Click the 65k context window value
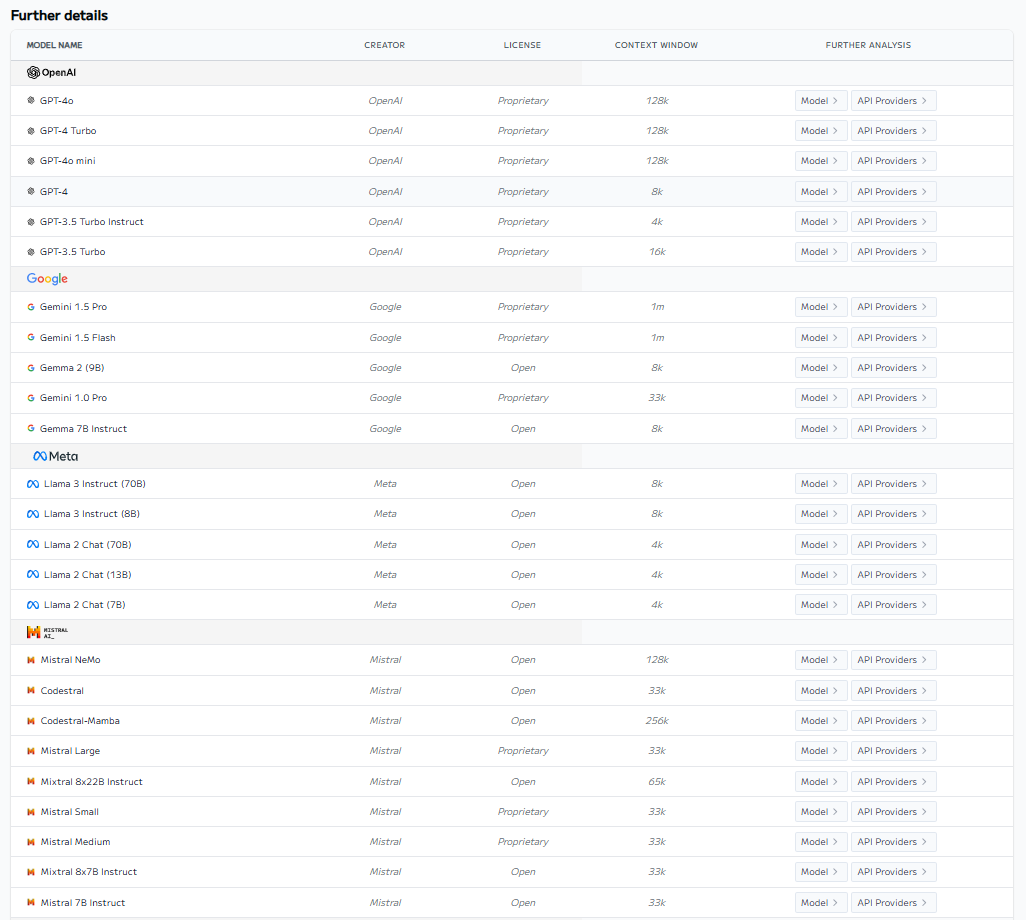Screen dimensions: 1026x920 [x=657, y=781]
